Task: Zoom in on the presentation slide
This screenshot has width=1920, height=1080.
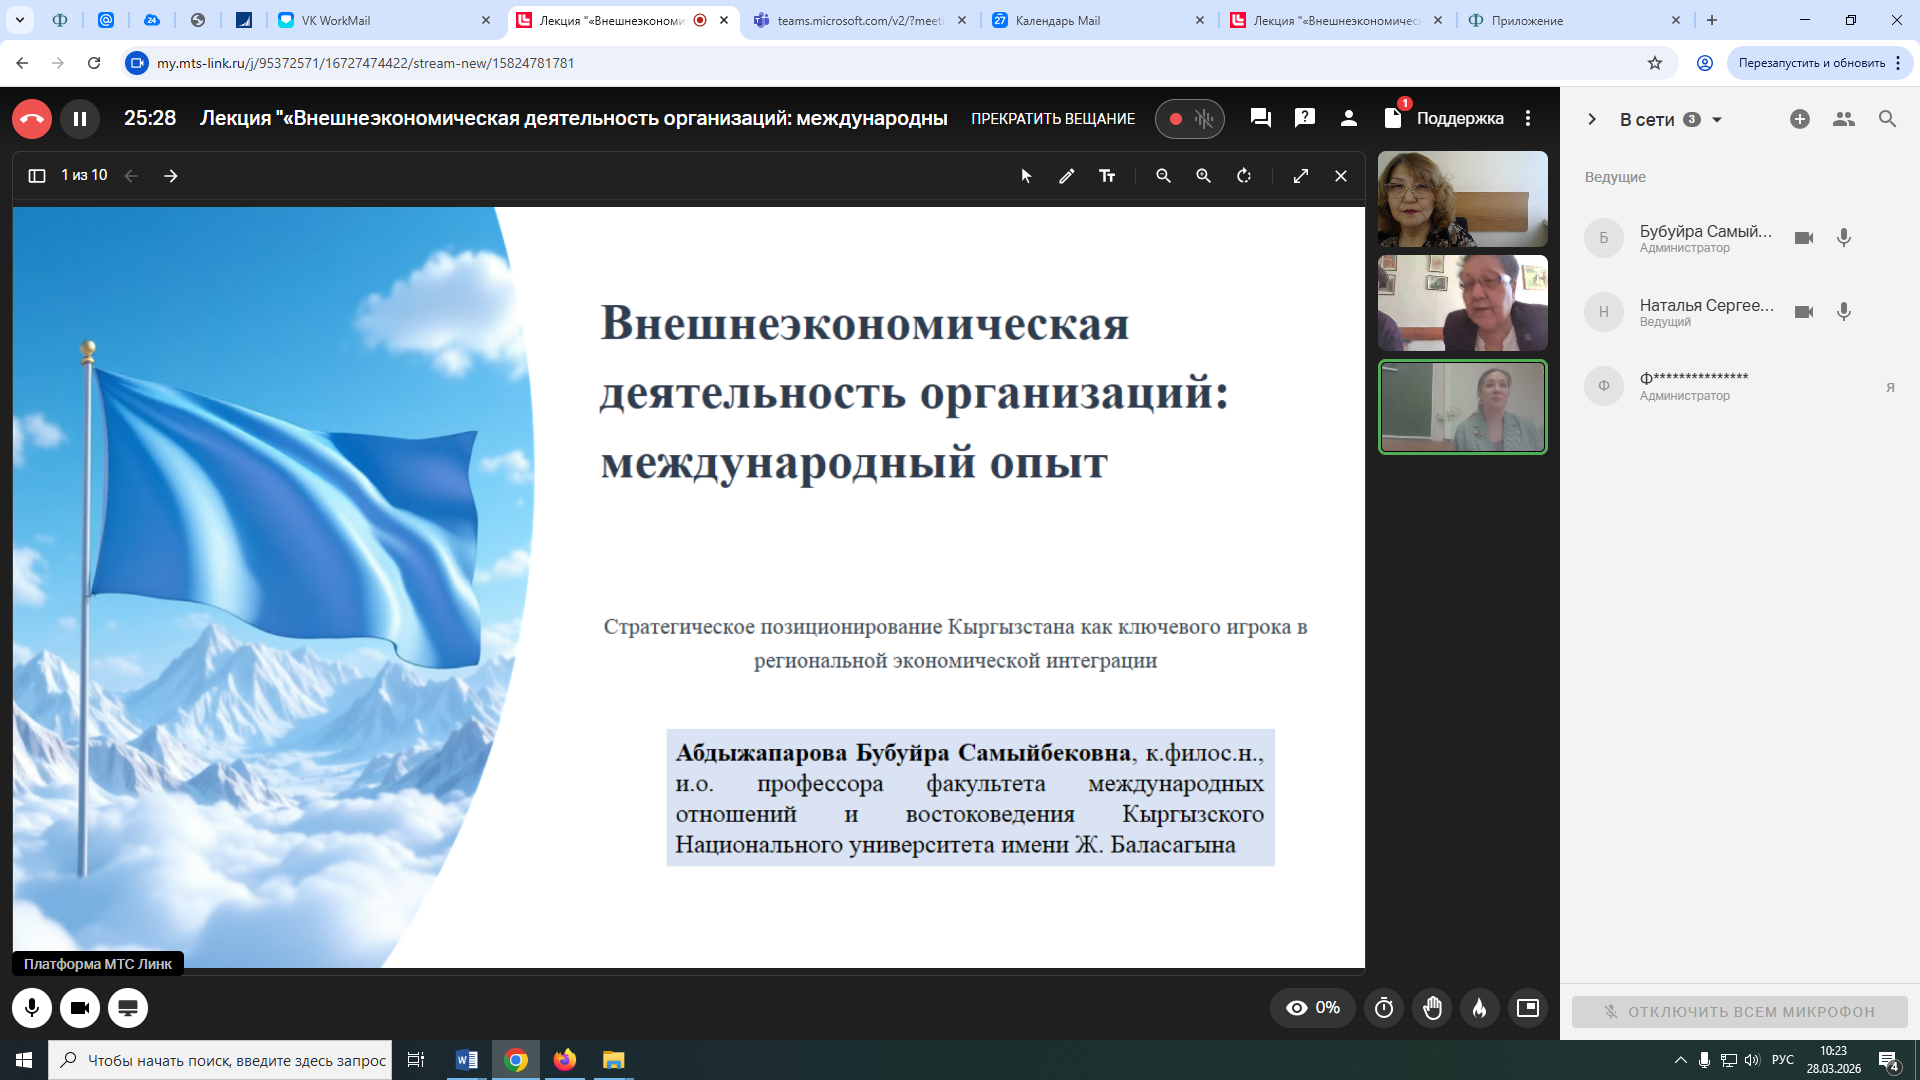Action: 1203,175
